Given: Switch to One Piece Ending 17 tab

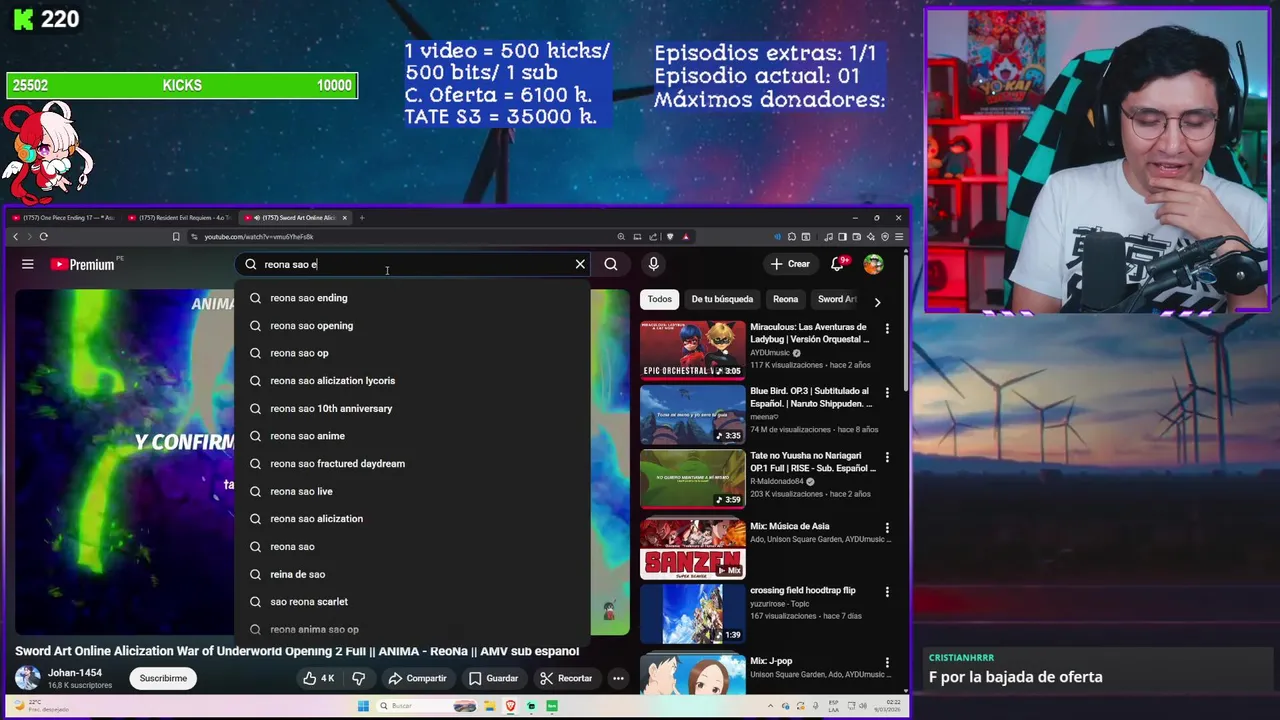Looking at the screenshot, I should [x=65, y=217].
